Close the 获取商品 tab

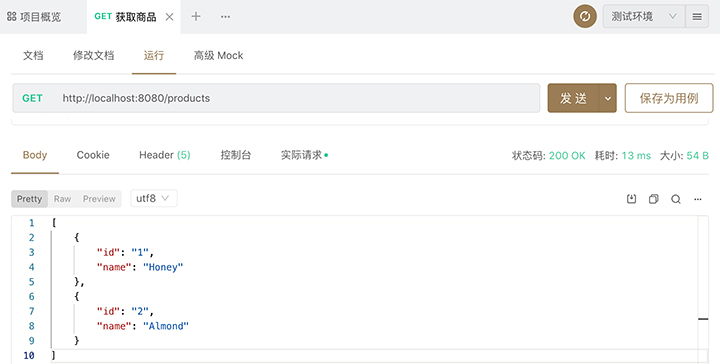[169, 17]
